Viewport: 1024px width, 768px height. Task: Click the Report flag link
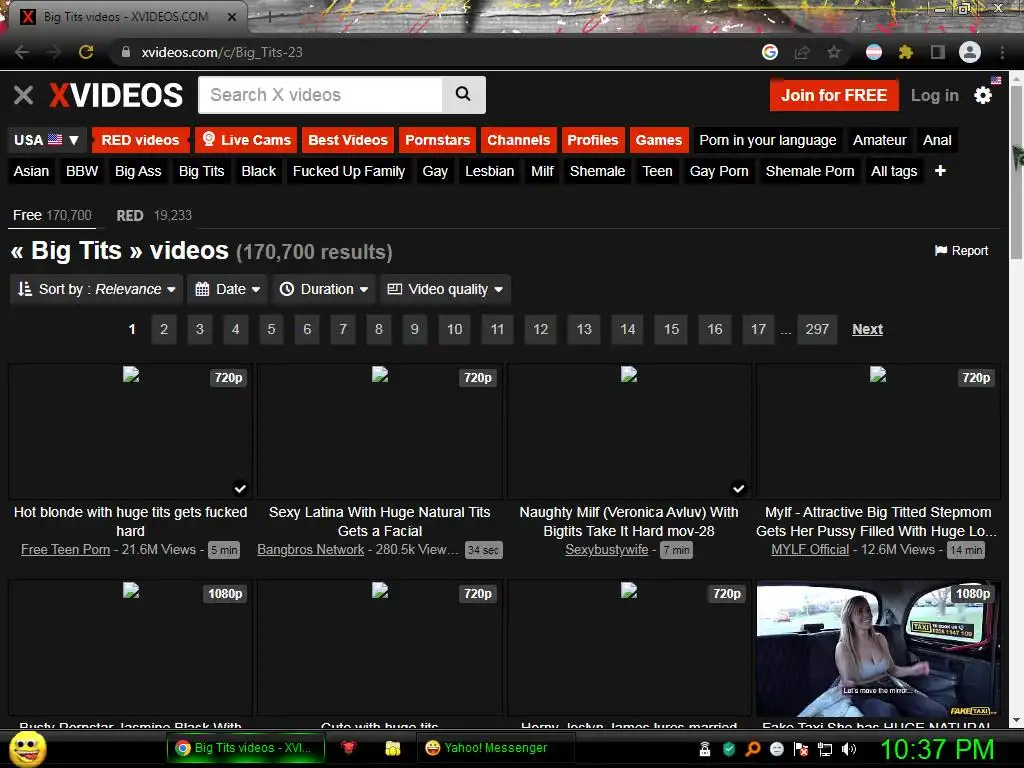pos(961,251)
